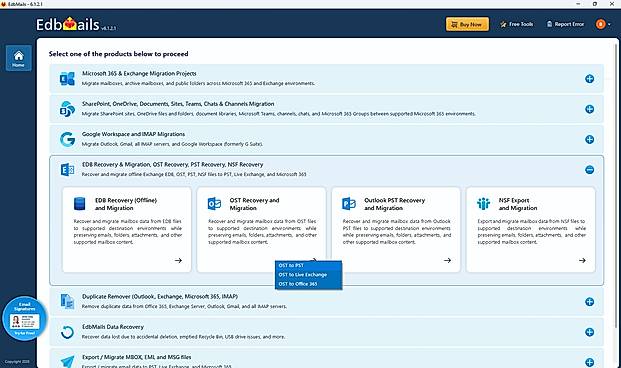This screenshot has width=621, height=368.
Task: Click the Google Workspace G icon
Action: 67,139
